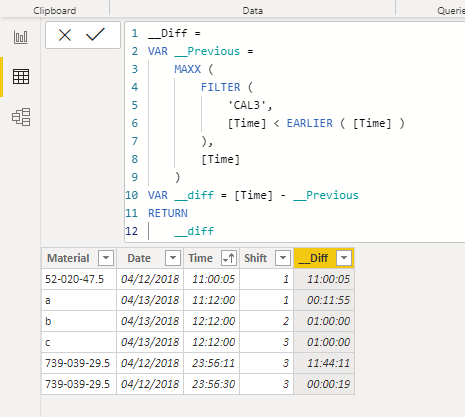This screenshot has width=465, height=417.
Task: Open Shift column filter dropdown
Action: click(x=283, y=258)
